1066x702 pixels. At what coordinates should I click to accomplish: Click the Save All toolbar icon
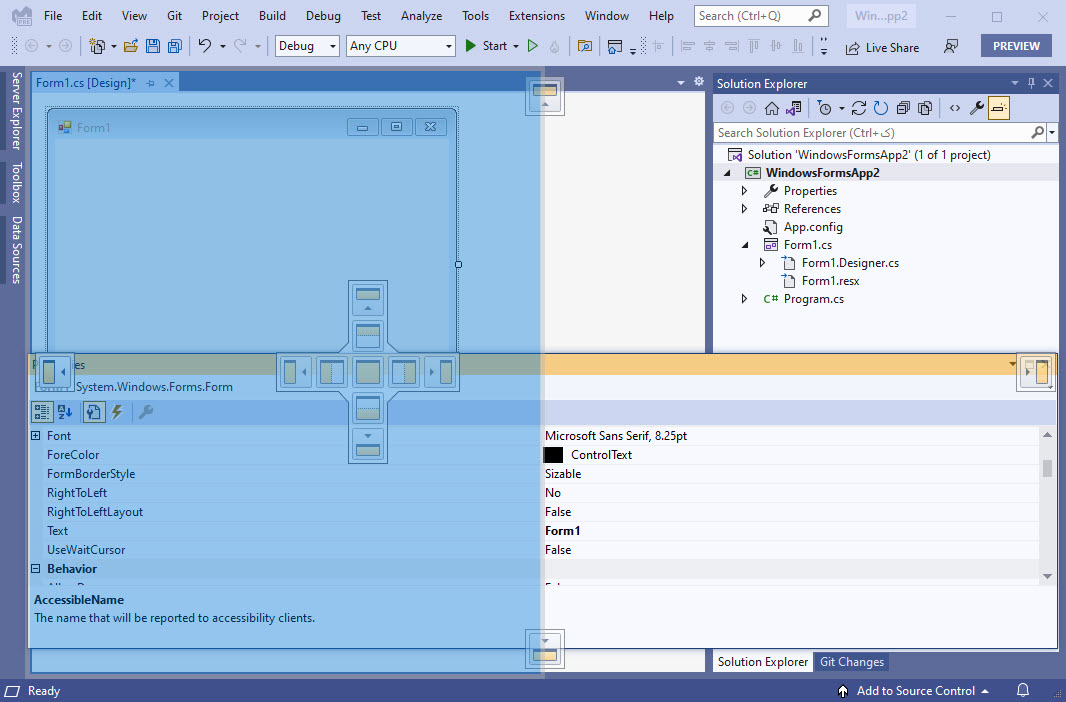175,46
